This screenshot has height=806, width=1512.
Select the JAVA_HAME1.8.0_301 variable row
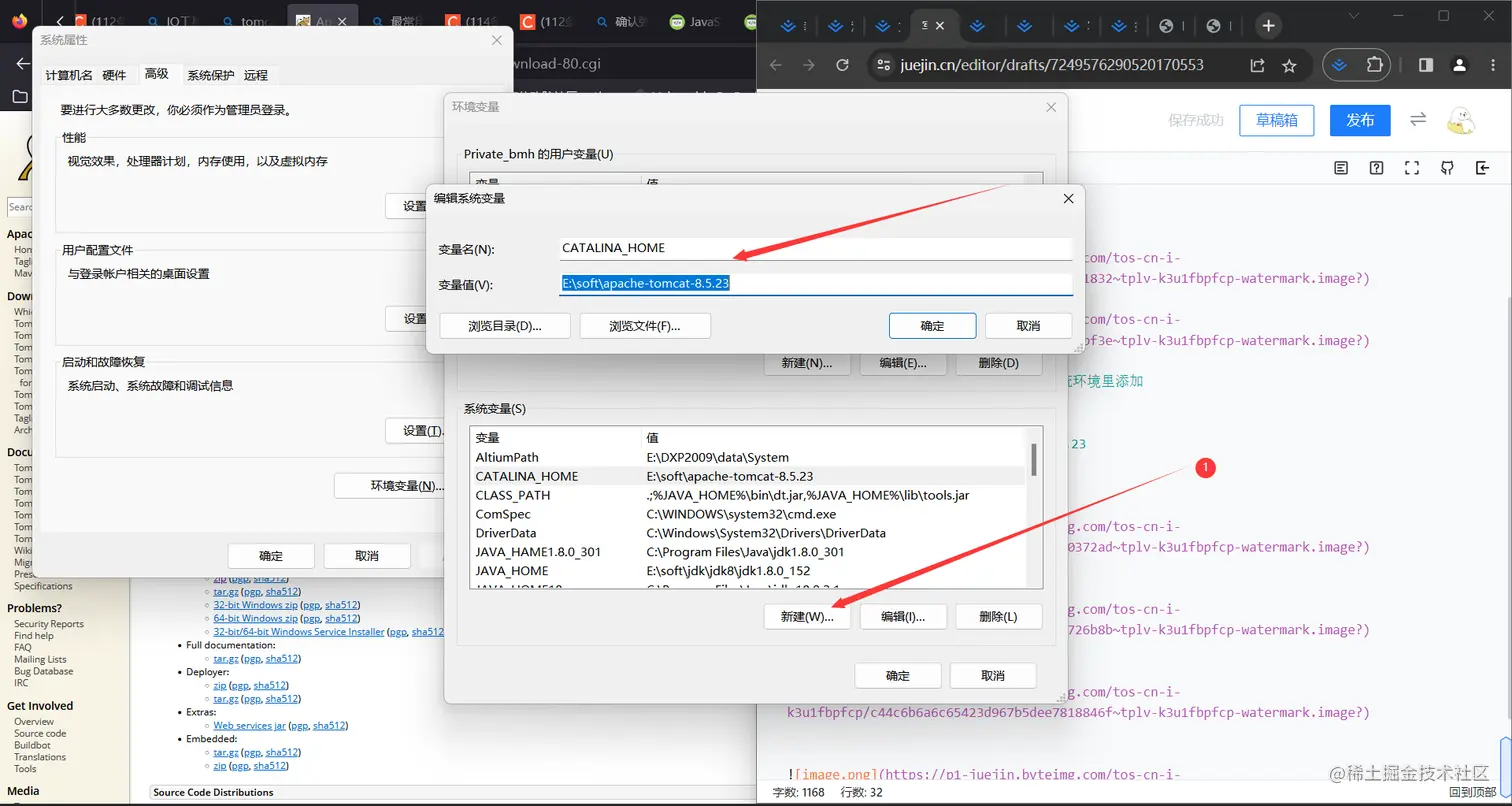click(748, 552)
